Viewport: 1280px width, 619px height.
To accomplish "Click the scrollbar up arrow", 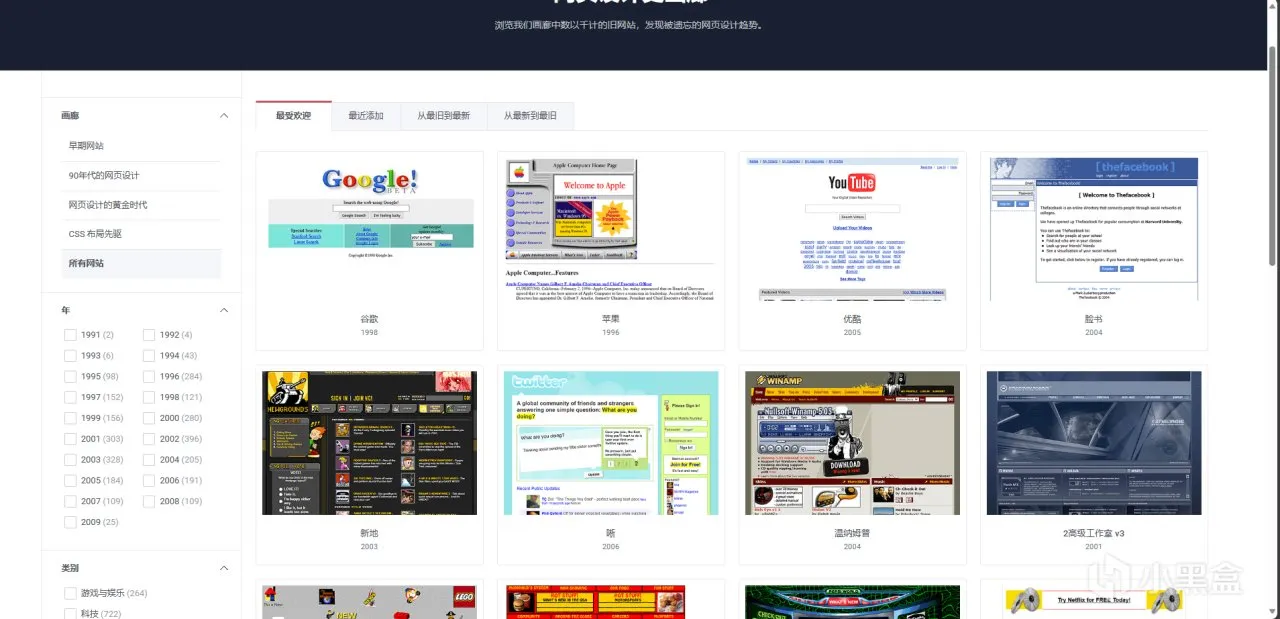I will point(1272,5).
